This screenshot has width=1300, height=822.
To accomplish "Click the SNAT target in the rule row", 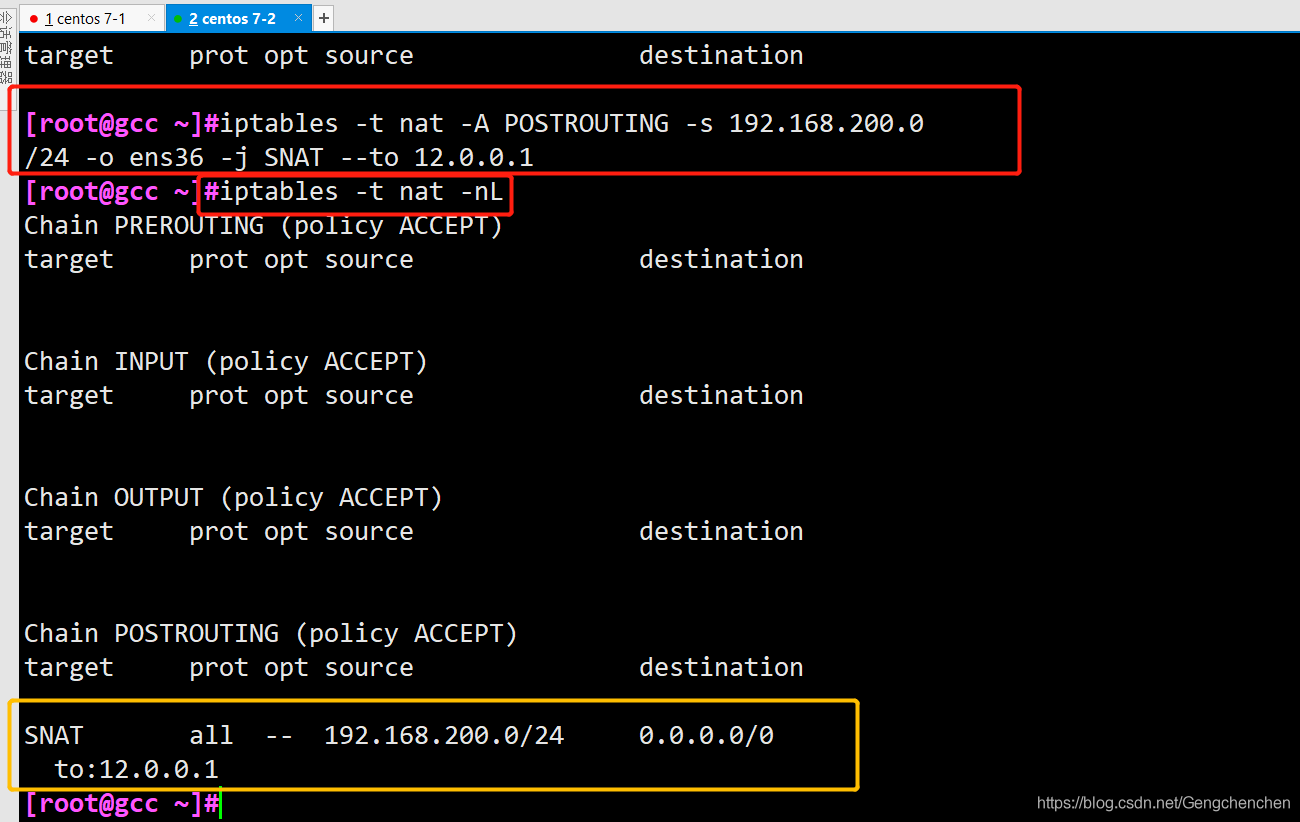I will (x=54, y=736).
